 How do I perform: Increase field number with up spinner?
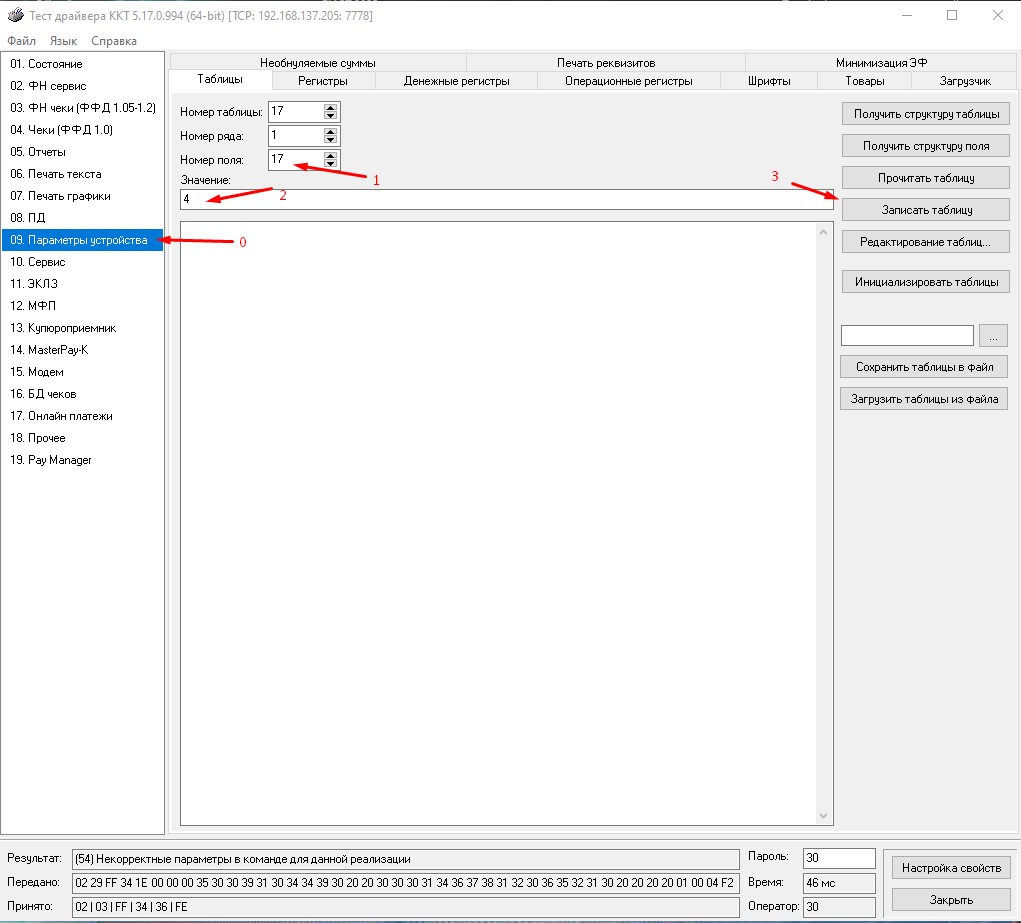pos(330,156)
